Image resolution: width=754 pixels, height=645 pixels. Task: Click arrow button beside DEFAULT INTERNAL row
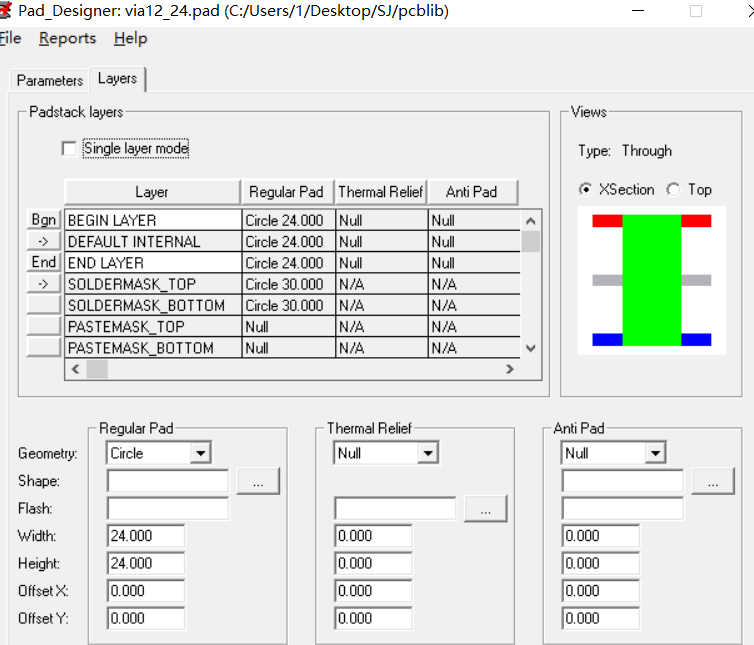pos(44,241)
